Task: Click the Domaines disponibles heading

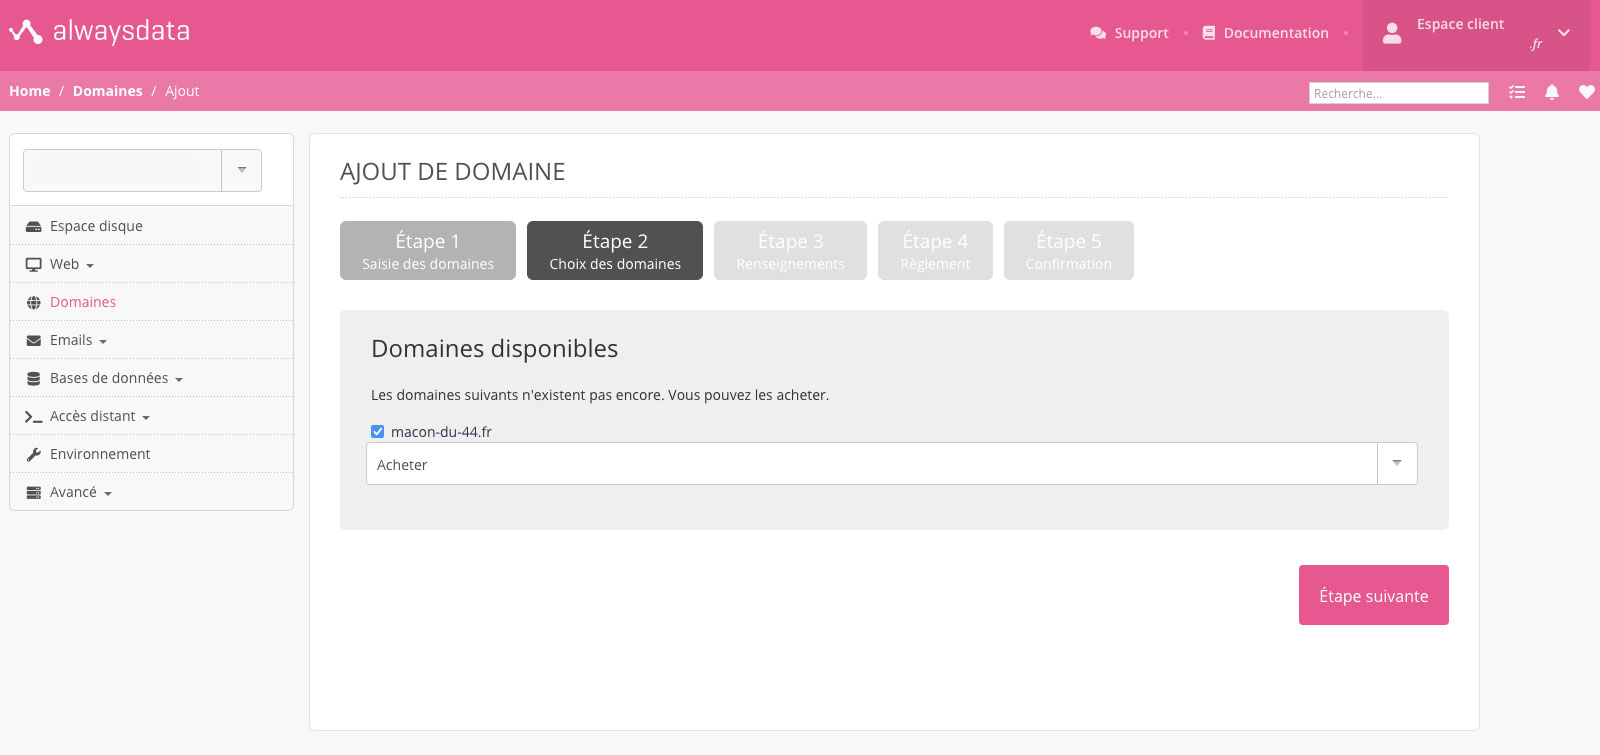Action: (x=495, y=349)
